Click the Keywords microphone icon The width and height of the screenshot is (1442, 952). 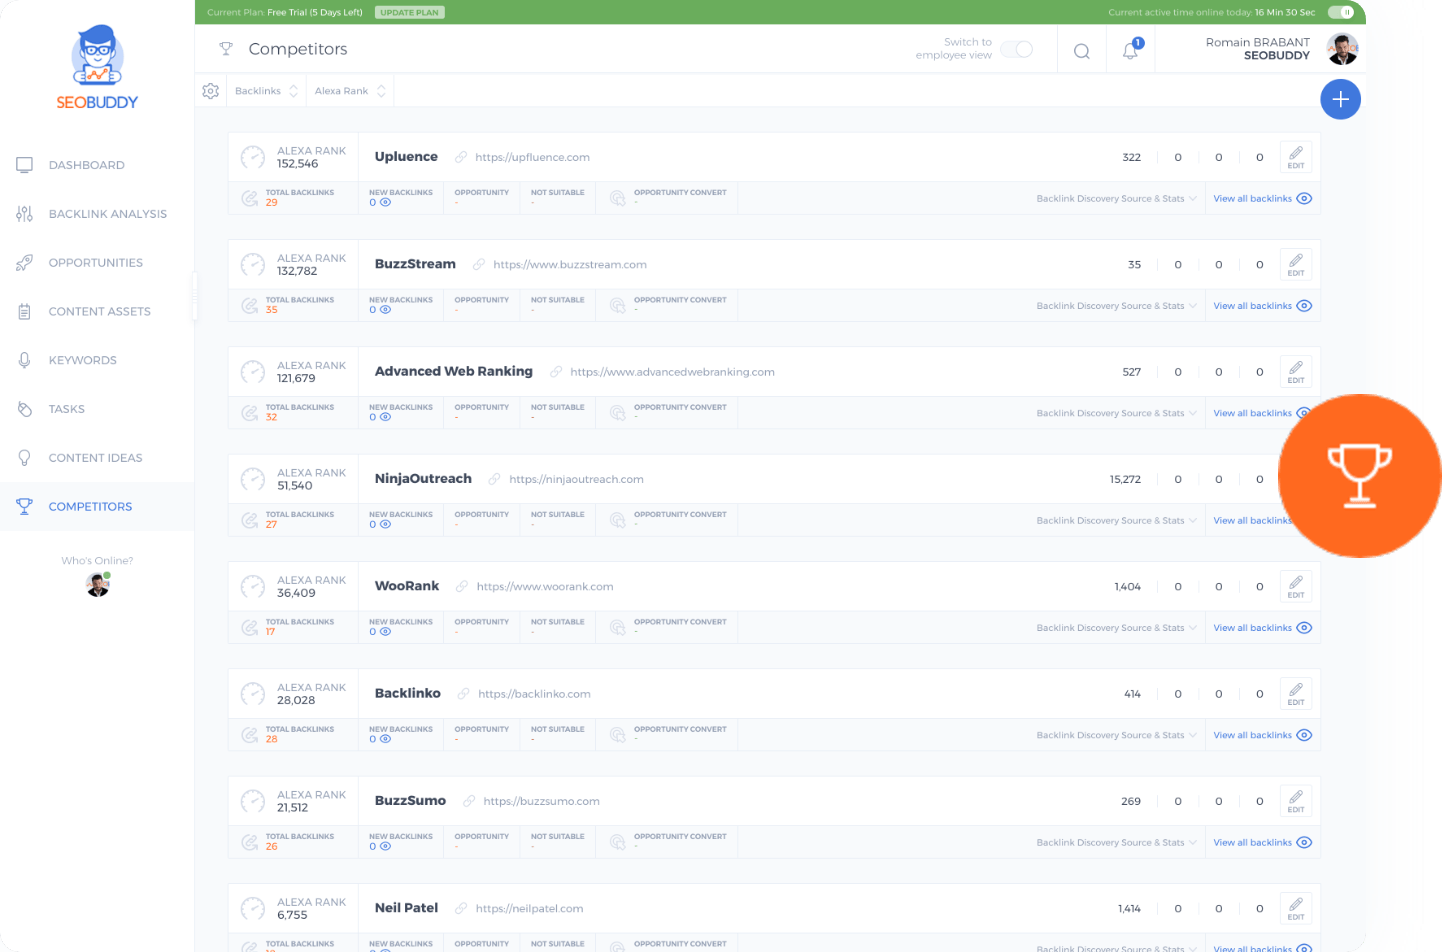(x=25, y=360)
